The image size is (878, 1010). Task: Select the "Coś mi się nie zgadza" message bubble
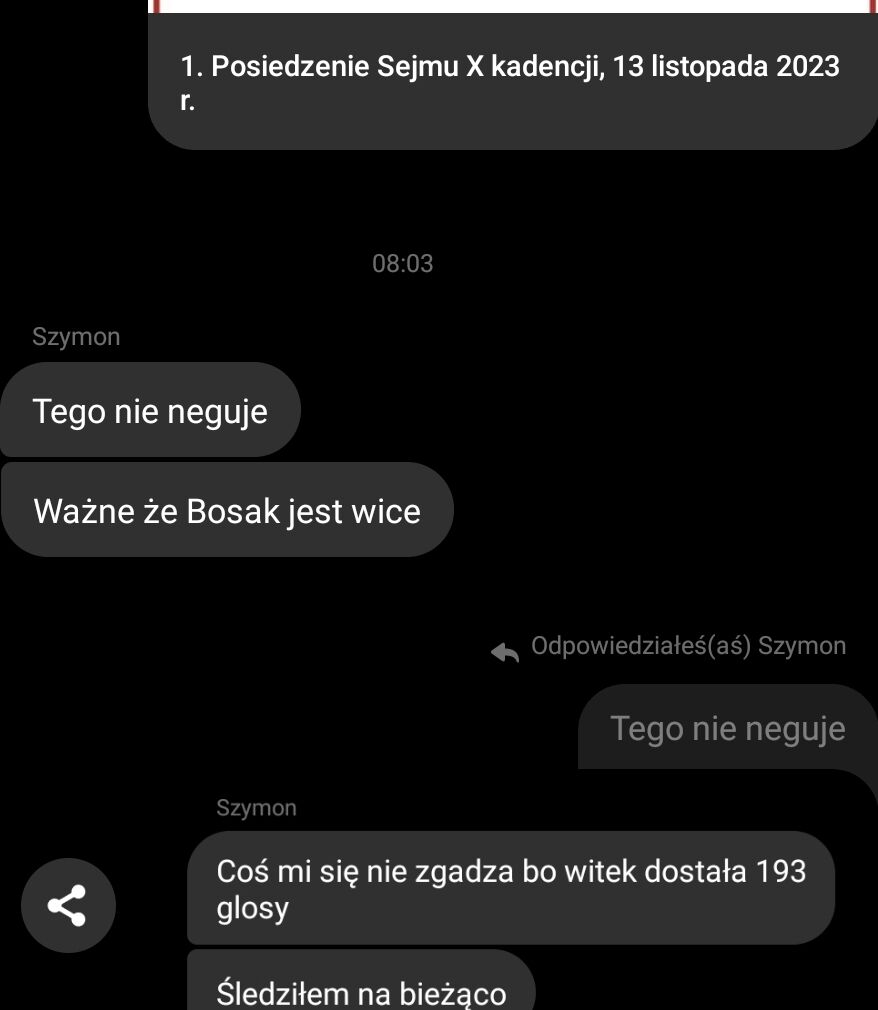click(511, 888)
